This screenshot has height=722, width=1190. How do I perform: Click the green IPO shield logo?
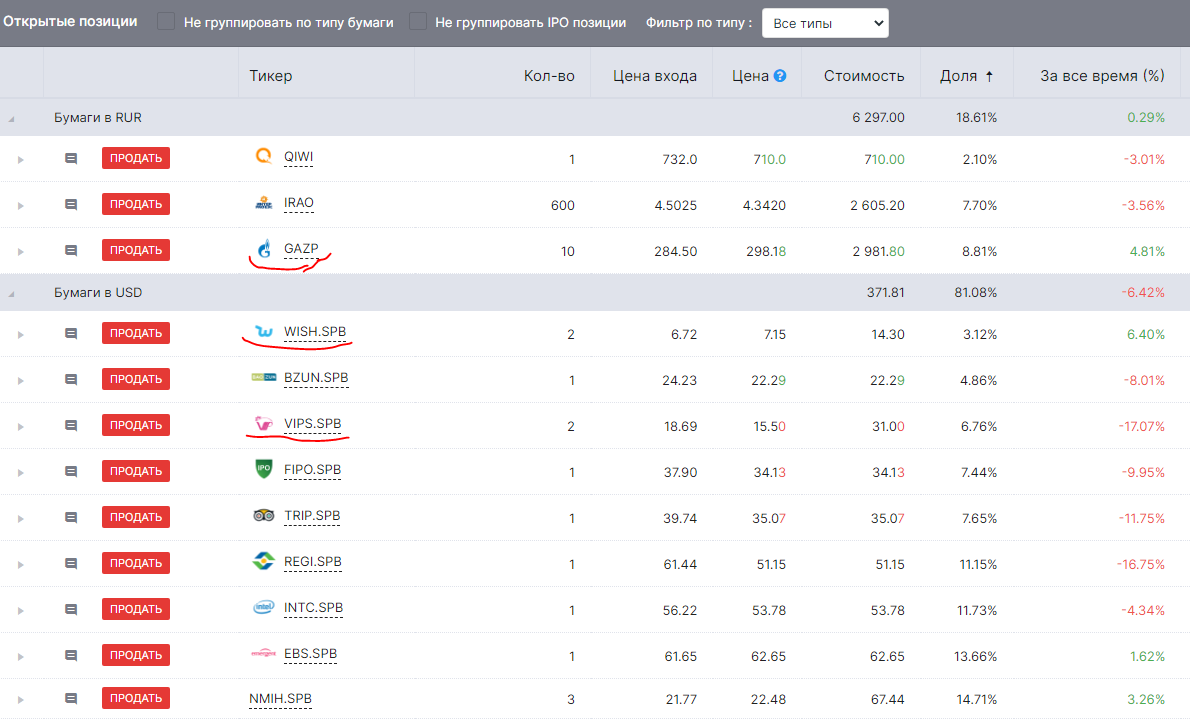click(263, 468)
